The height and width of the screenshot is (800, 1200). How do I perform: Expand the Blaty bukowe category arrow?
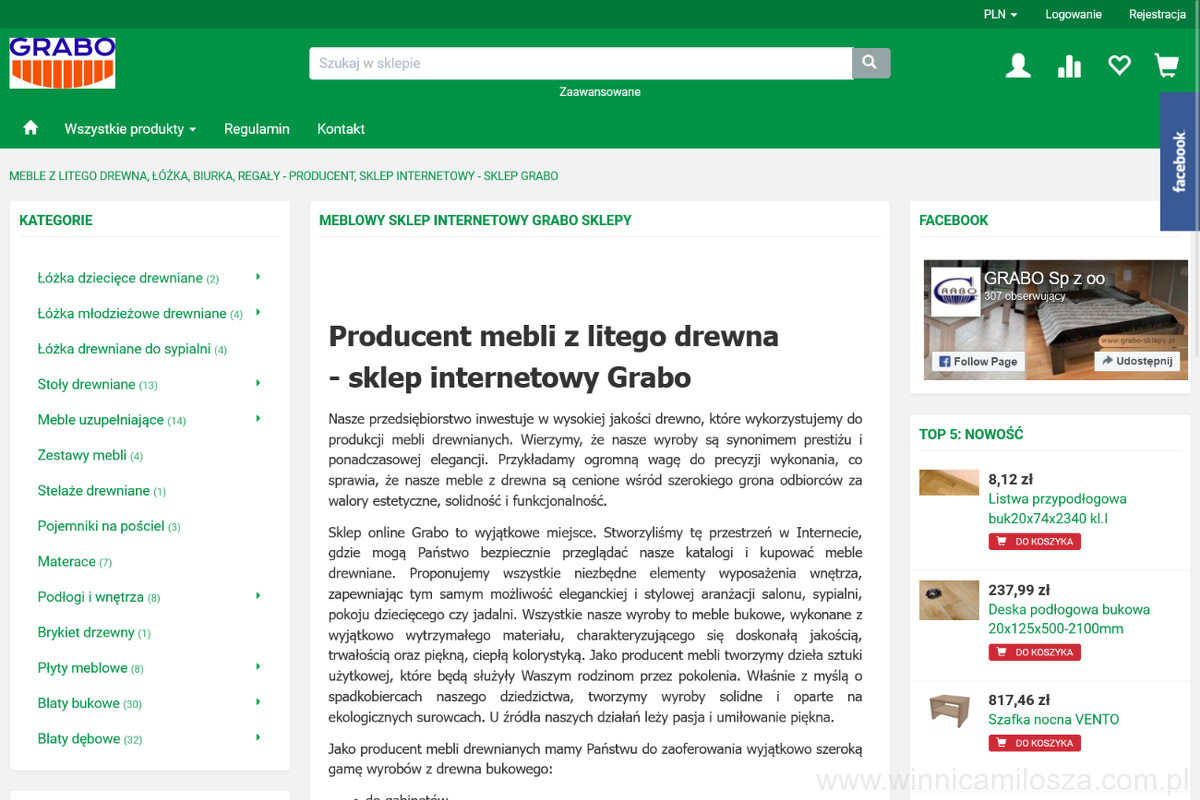[x=258, y=702]
